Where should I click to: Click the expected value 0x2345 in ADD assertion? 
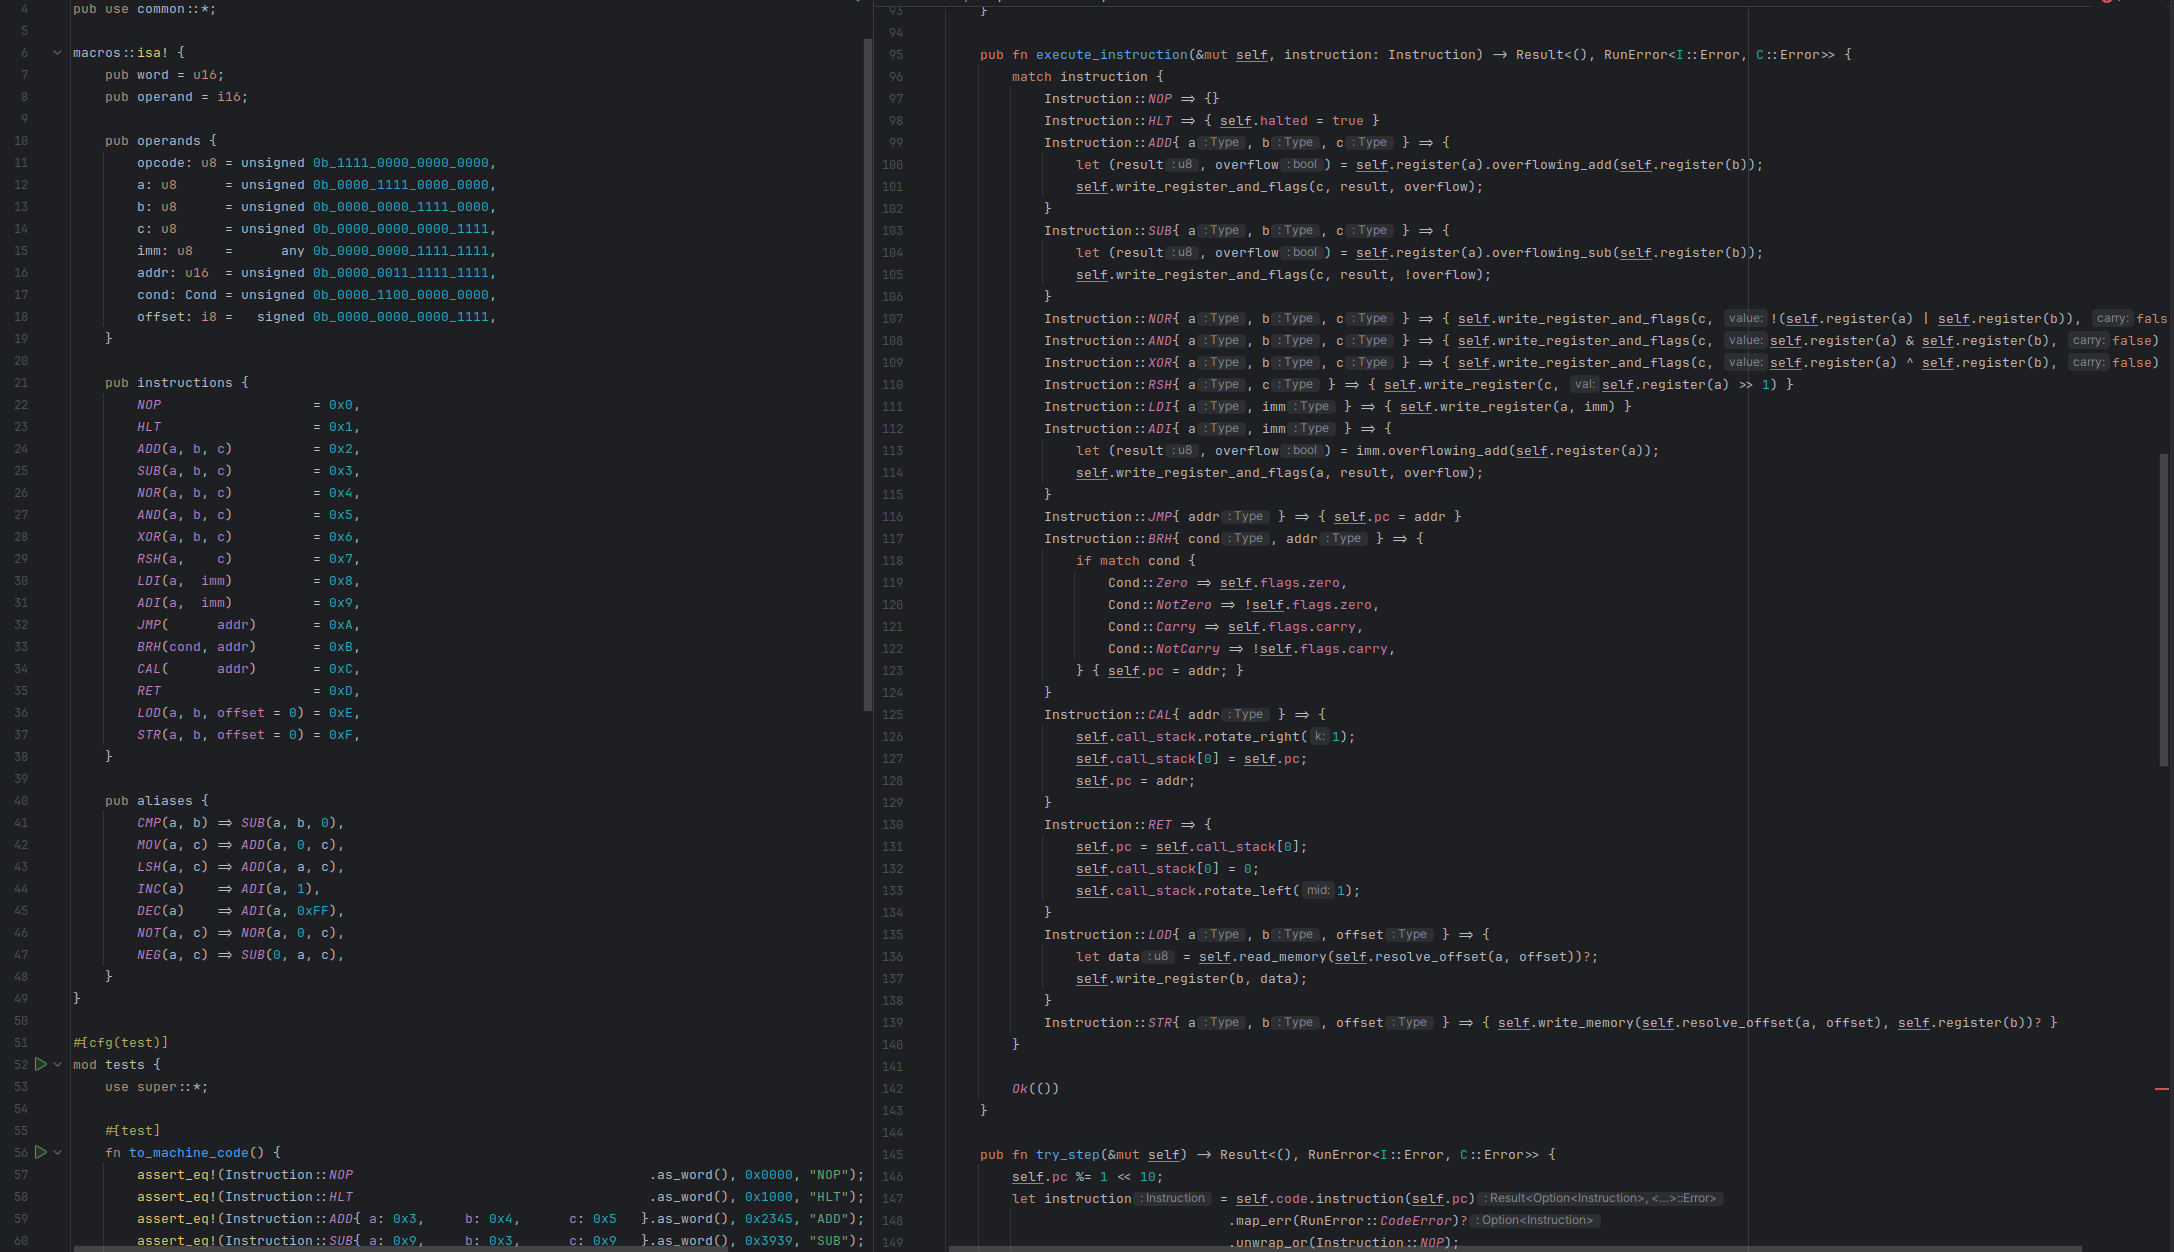pyautogui.click(x=768, y=1219)
